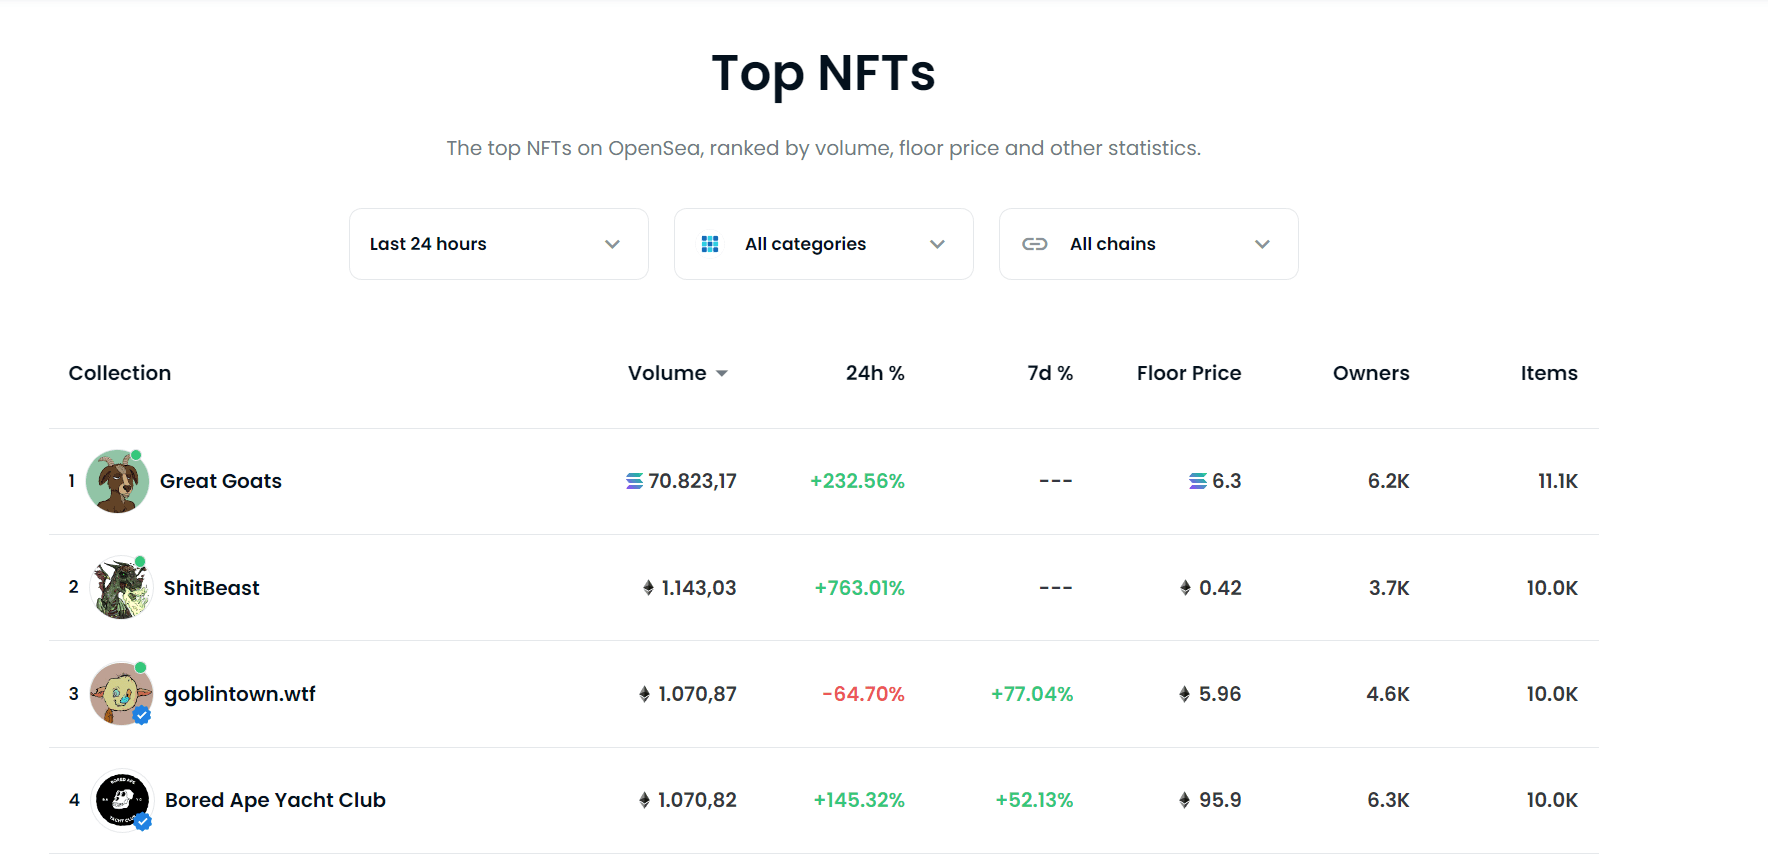The width and height of the screenshot is (1768, 856).
Task: Expand the All chains dropdown chevron
Action: point(1262,244)
